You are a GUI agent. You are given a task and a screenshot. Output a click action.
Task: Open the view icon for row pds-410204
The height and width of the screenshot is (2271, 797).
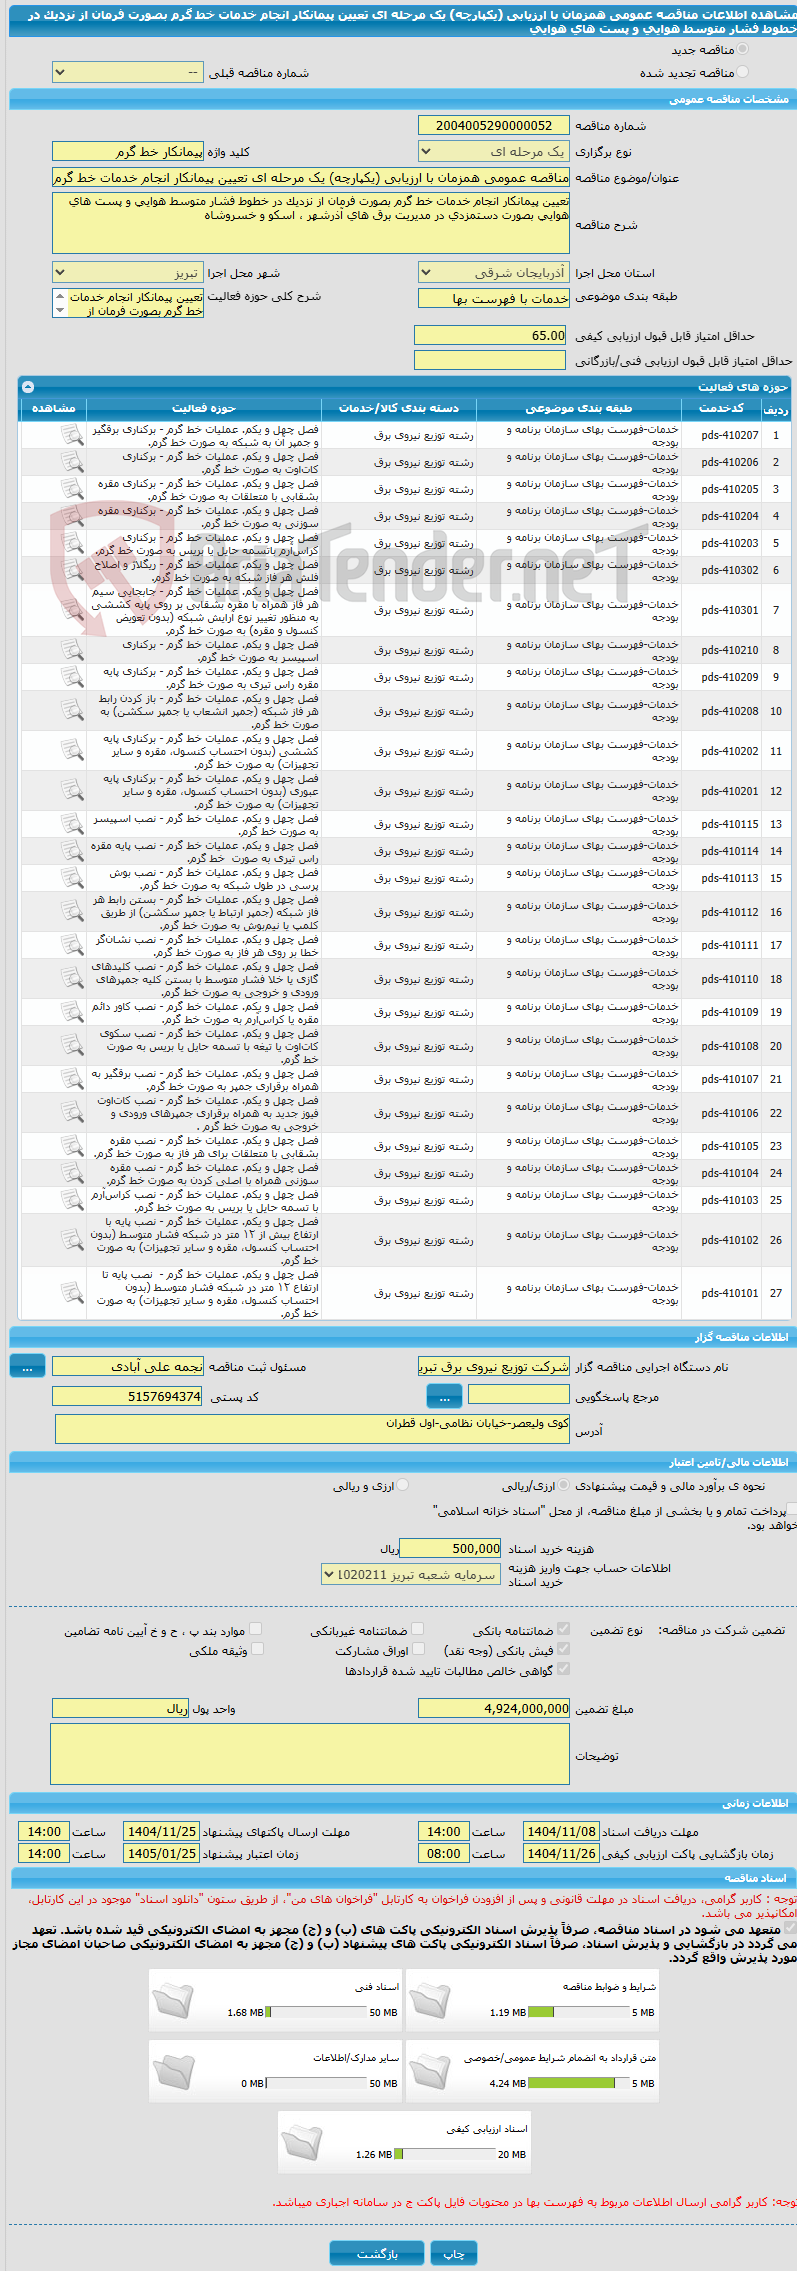(71, 516)
